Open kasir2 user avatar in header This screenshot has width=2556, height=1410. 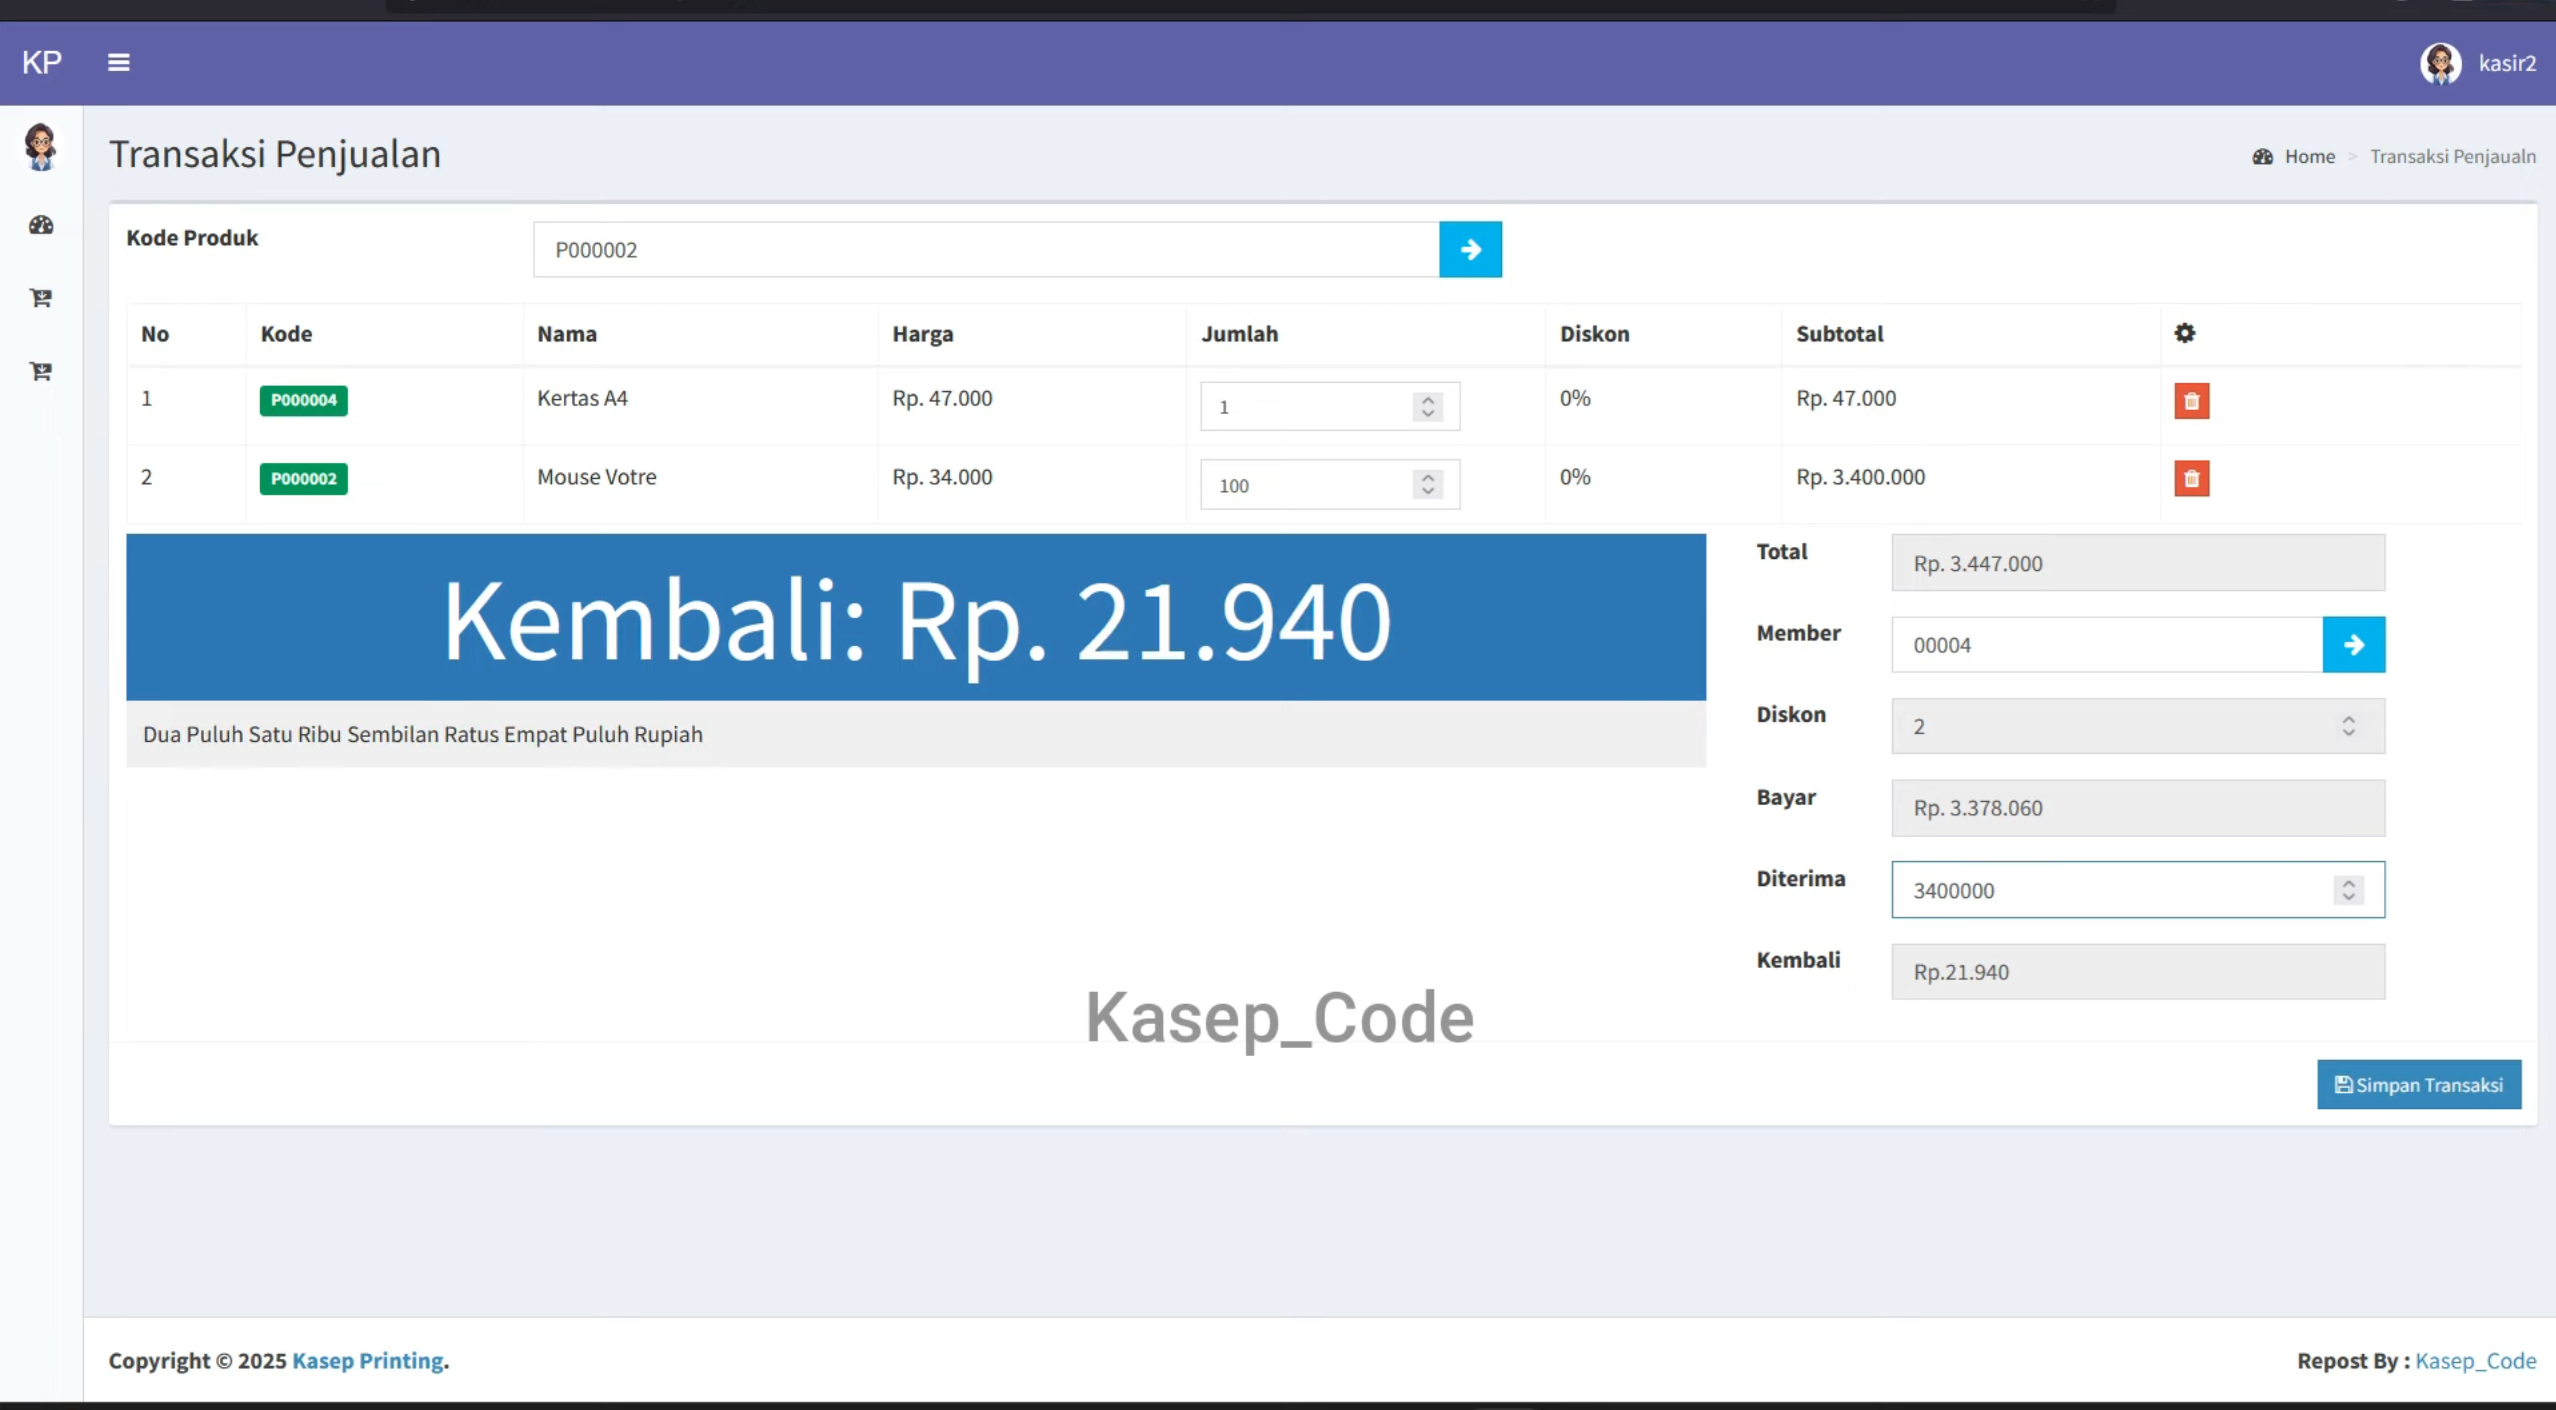coord(2440,64)
